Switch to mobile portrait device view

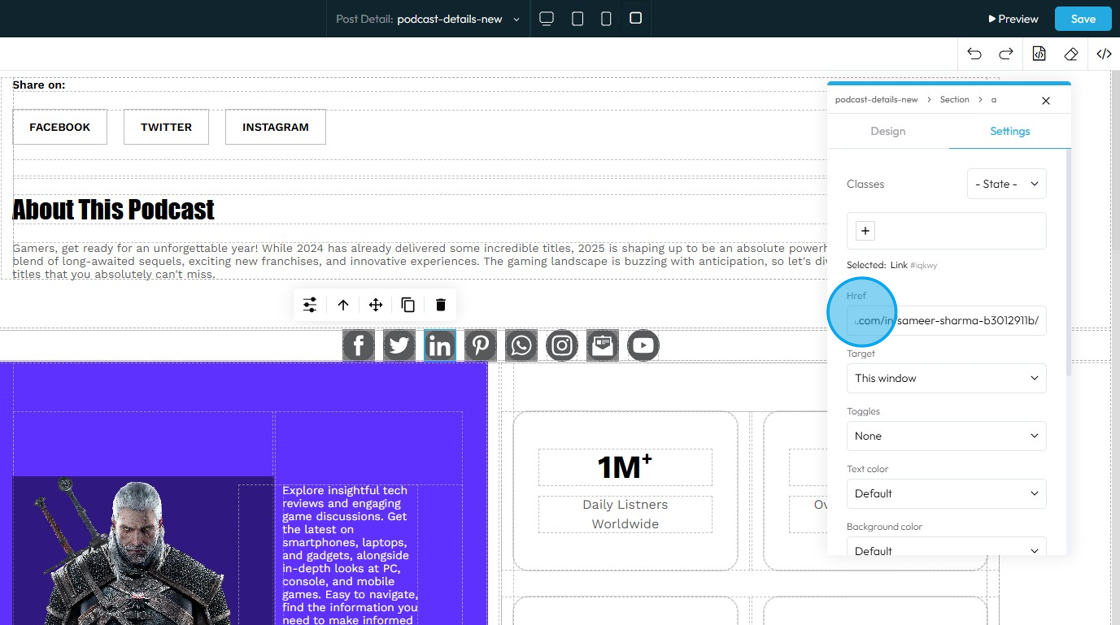[606, 19]
